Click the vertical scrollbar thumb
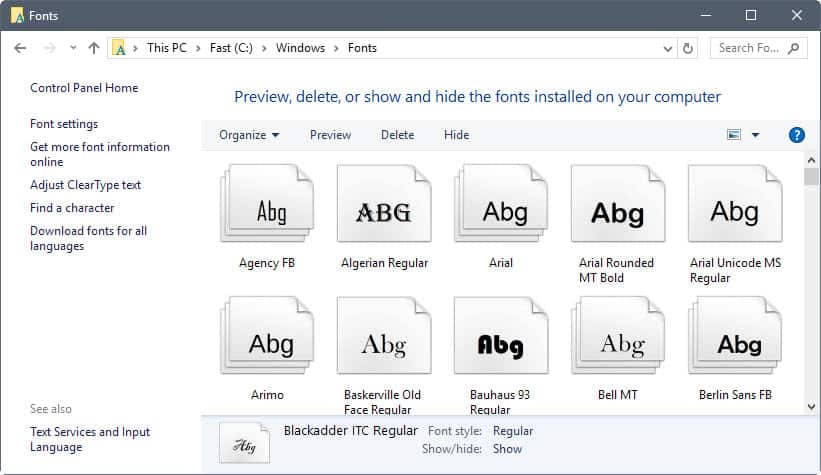This screenshot has width=821, height=475. (x=811, y=177)
